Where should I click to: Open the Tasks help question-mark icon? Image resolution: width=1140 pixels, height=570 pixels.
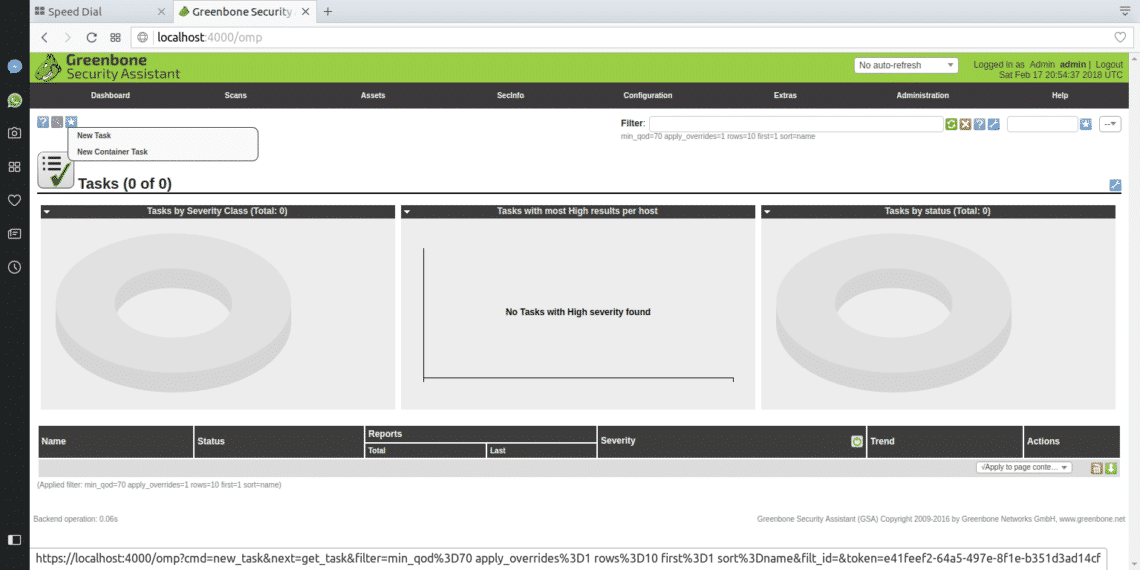43,122
